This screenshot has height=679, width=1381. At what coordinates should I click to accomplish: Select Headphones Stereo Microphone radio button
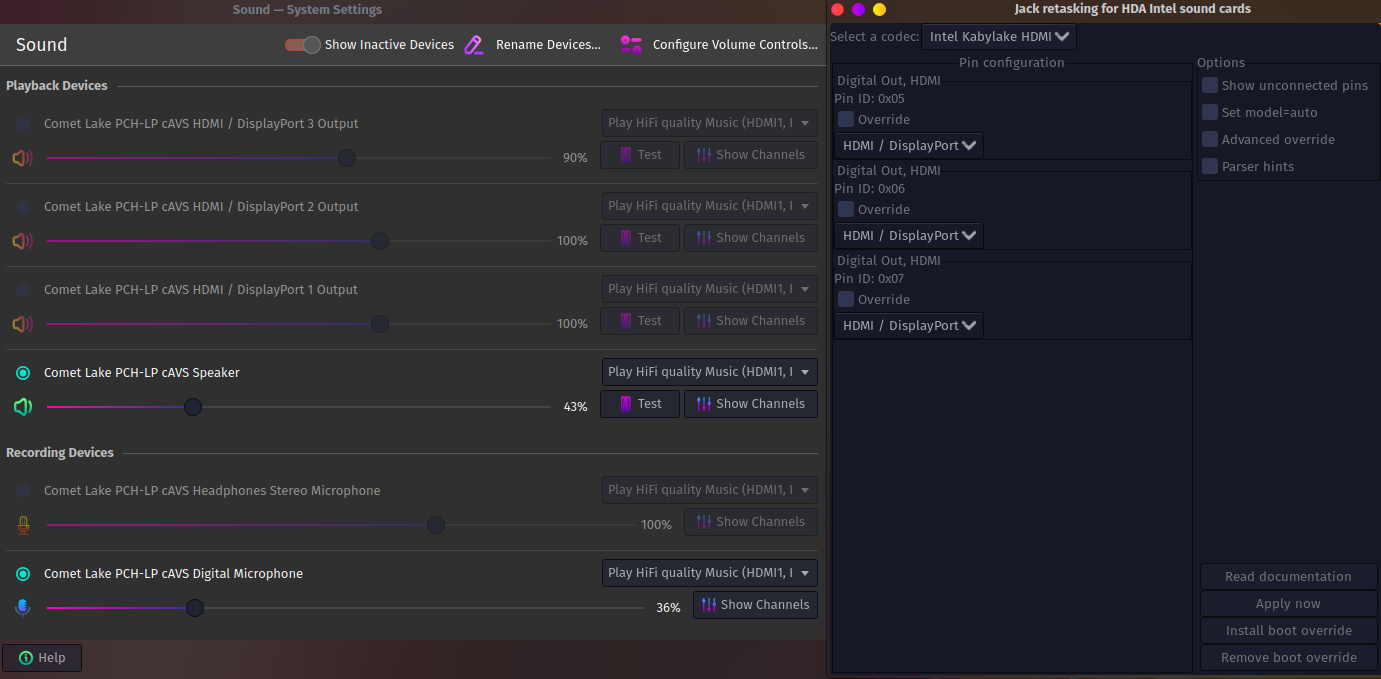coord(23,491)
